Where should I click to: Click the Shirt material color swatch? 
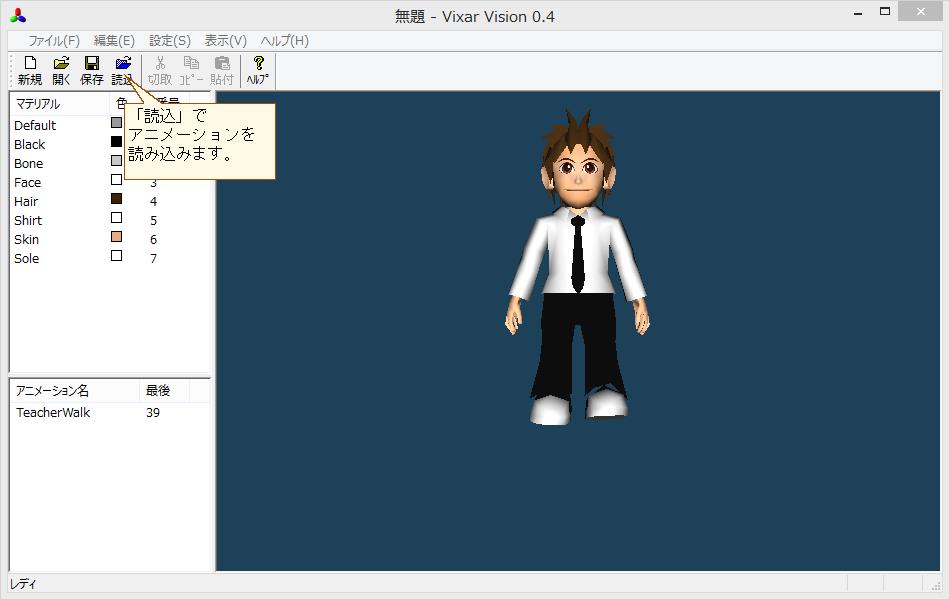click(115, 219)
